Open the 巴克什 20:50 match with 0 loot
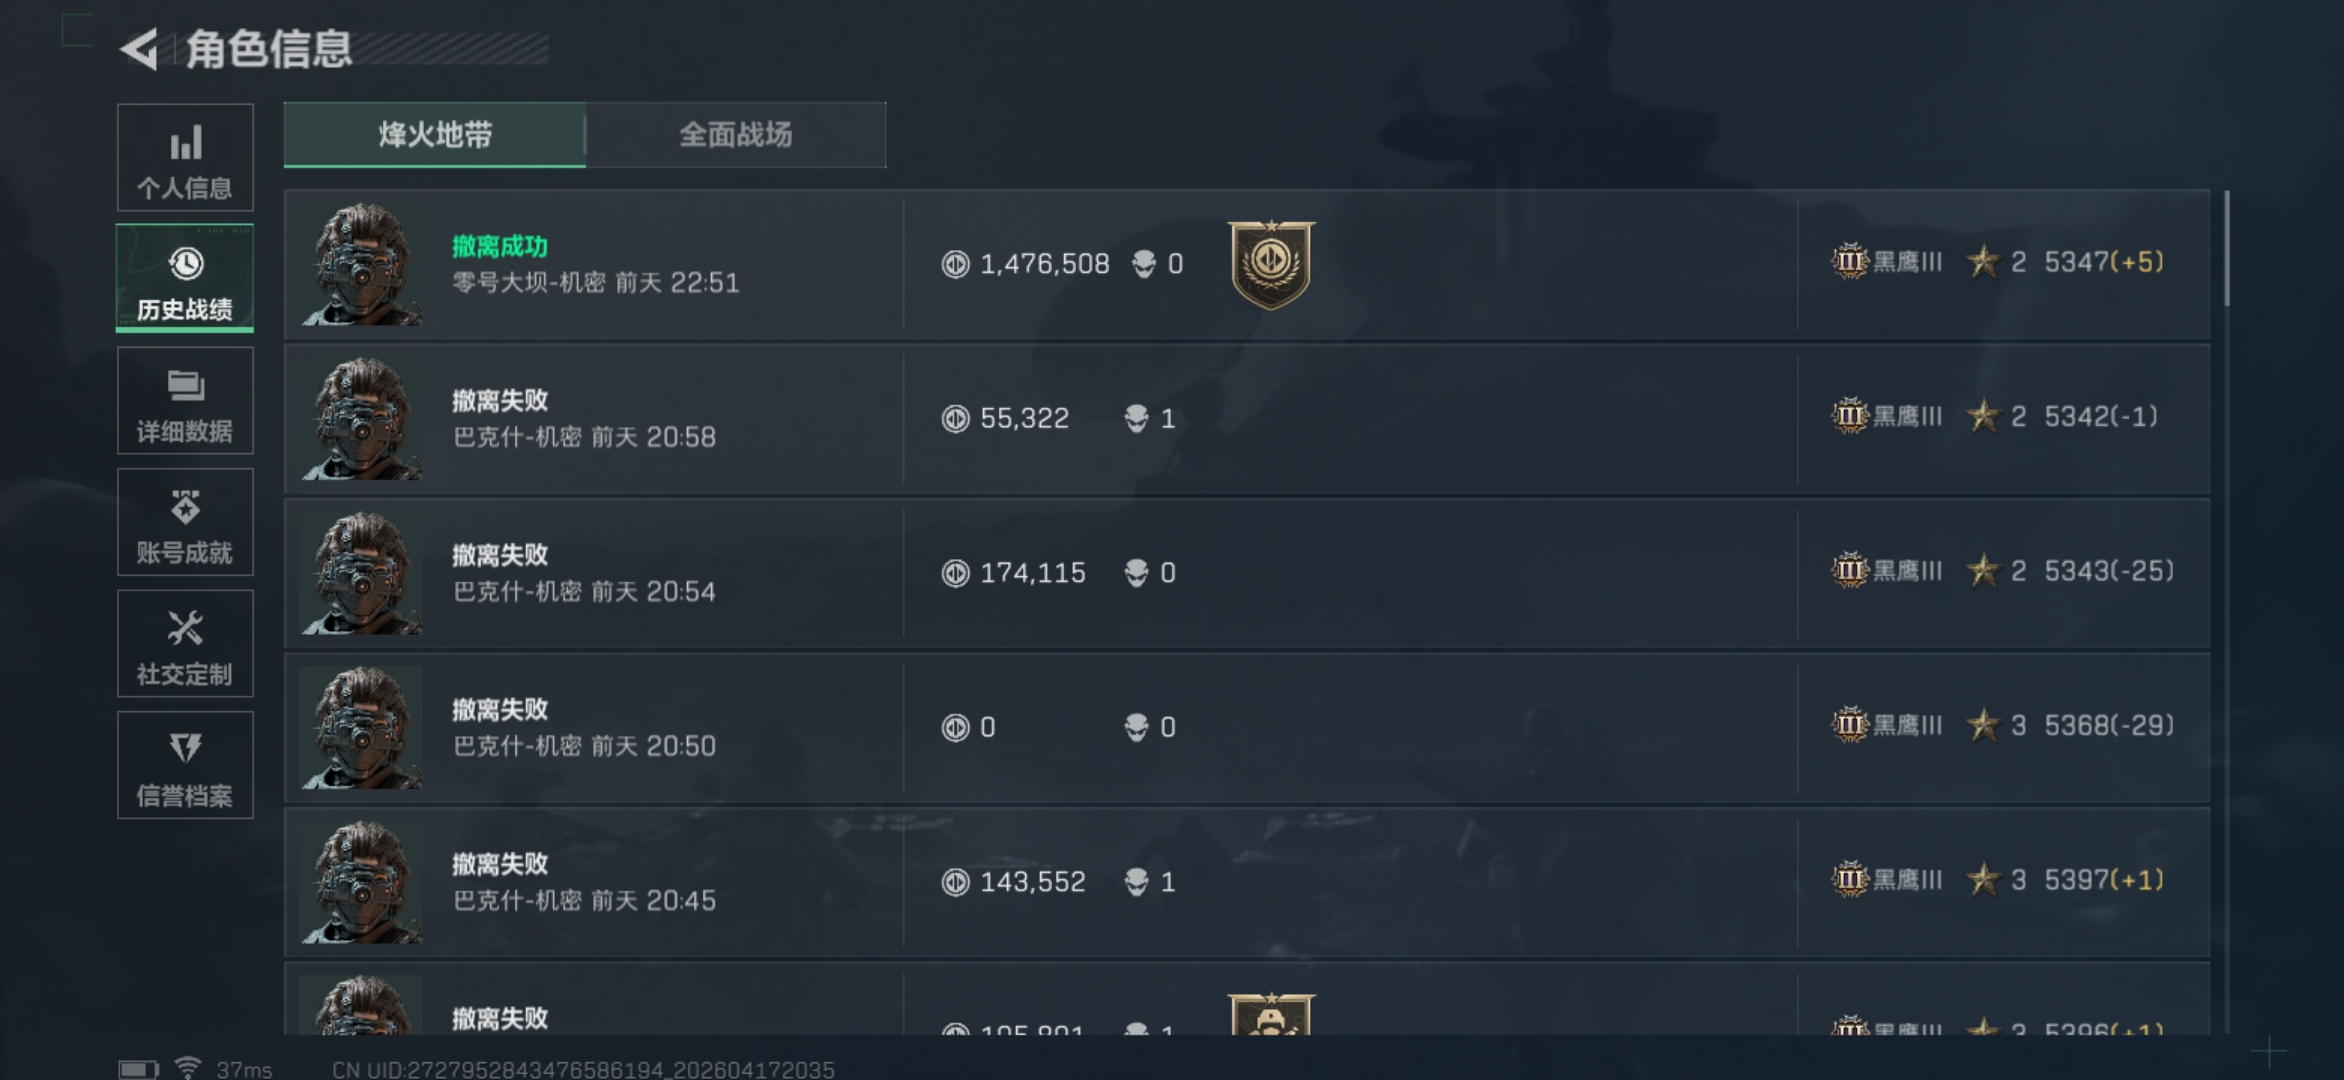The image size is (2344, 1080). [x=1247, y=728]
